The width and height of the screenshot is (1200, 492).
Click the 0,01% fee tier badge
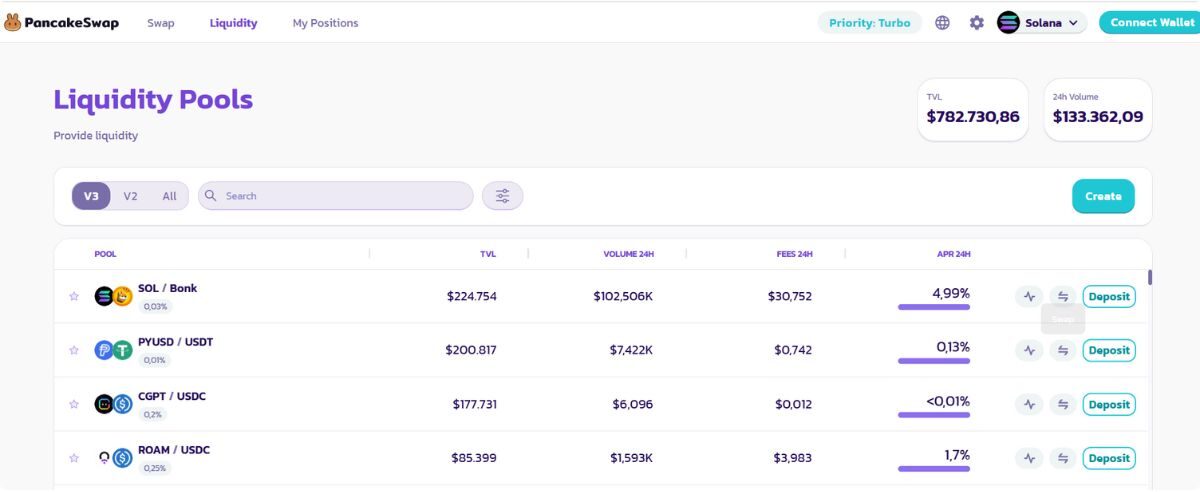(x=155, y=360)
